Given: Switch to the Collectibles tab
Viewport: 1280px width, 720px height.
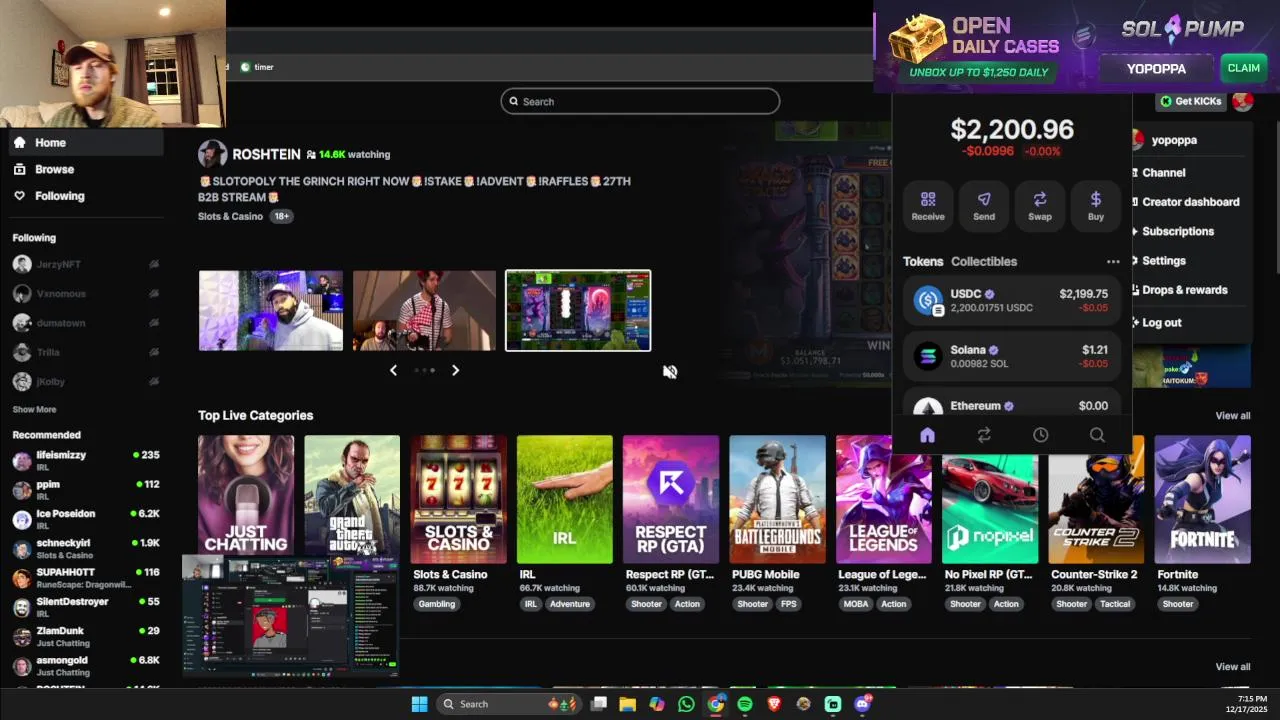Looking at the screenshot, I should (x=984, y=261).
